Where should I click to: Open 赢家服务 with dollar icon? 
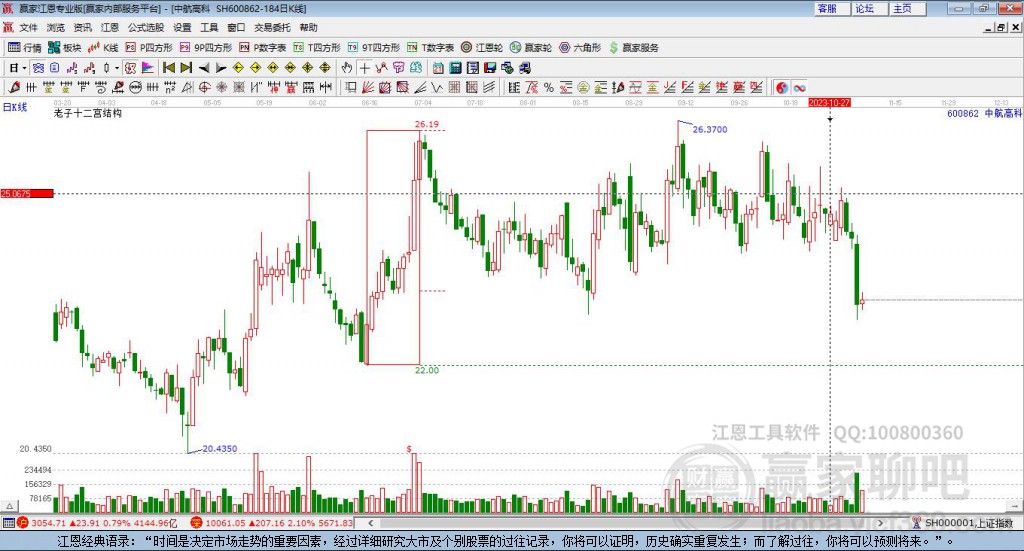coord(633,48)
